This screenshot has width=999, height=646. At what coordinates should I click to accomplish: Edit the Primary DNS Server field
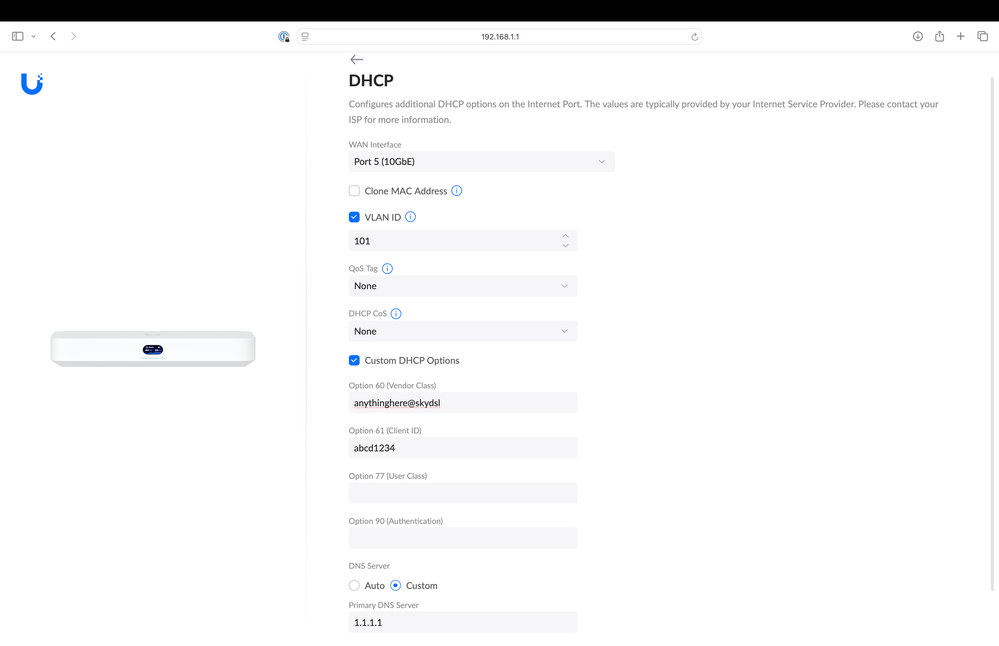(x=463, y=622)
